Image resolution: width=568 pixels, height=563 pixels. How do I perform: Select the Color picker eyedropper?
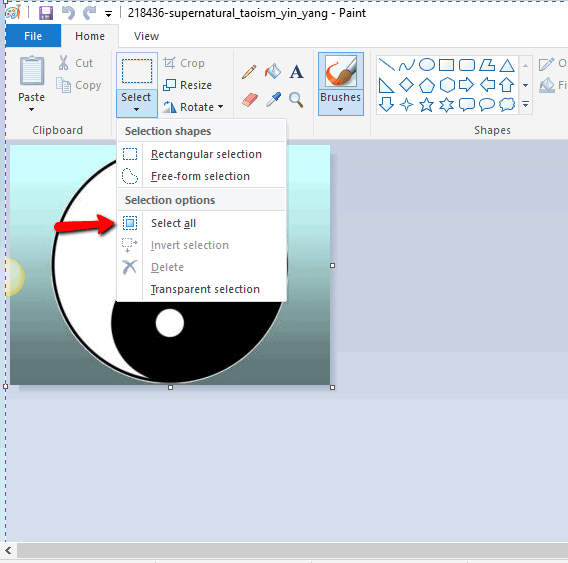[x=273, y=99]
